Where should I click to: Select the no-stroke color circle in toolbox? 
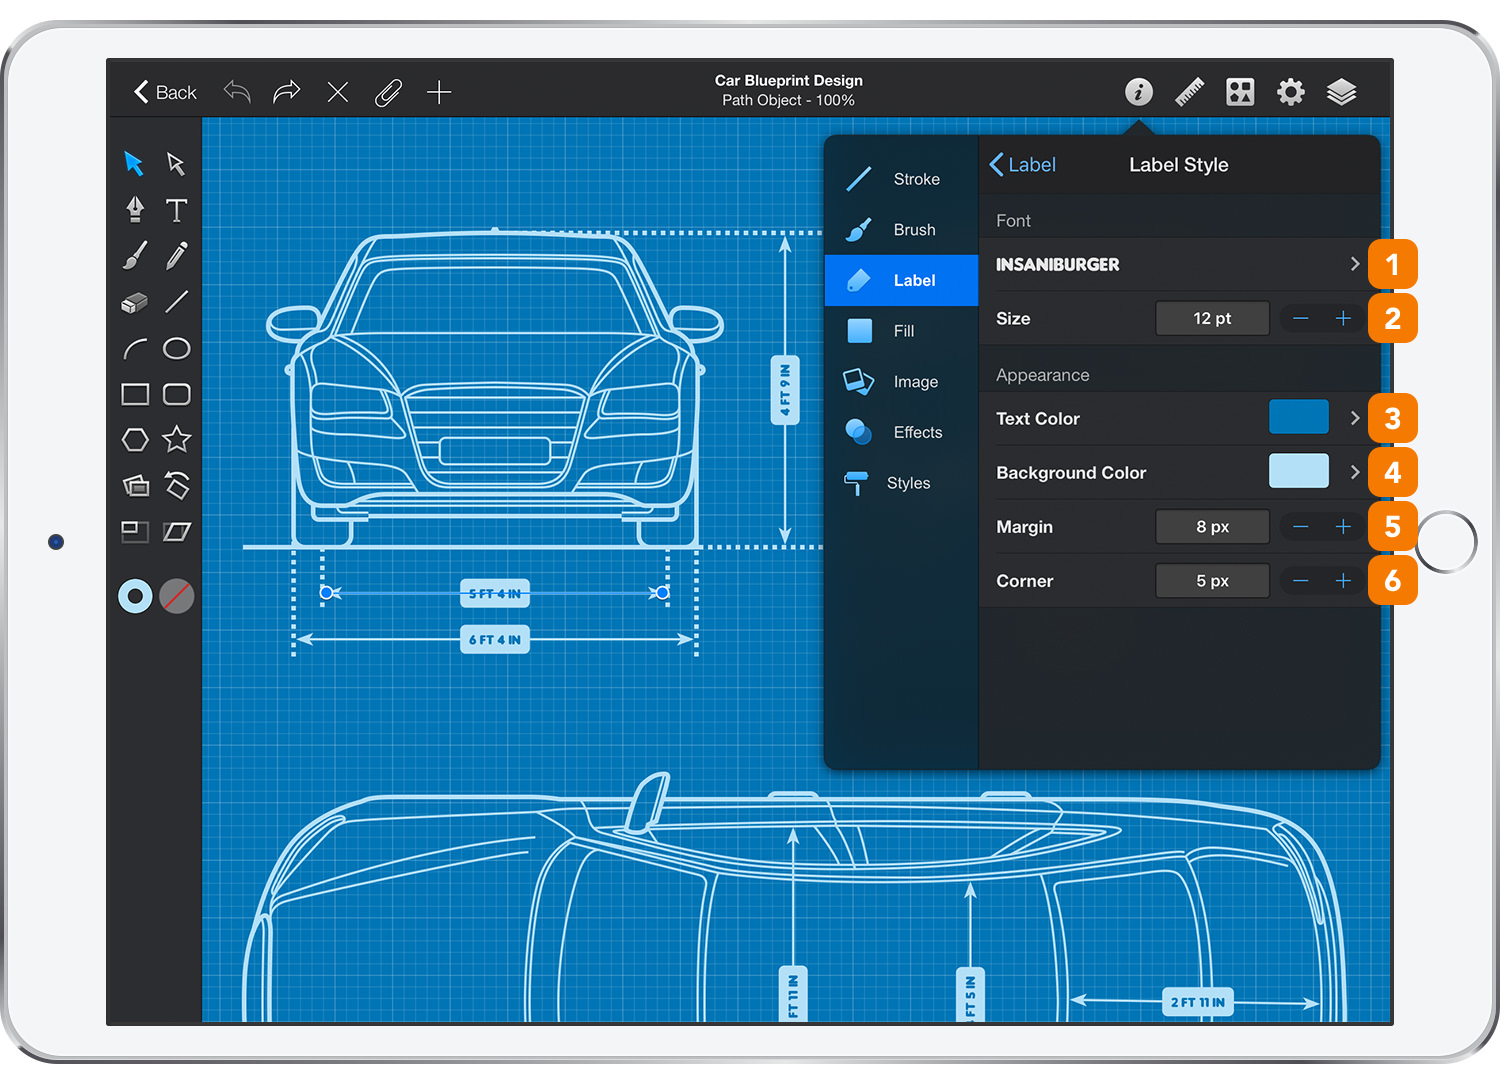(x=177, y=596)
